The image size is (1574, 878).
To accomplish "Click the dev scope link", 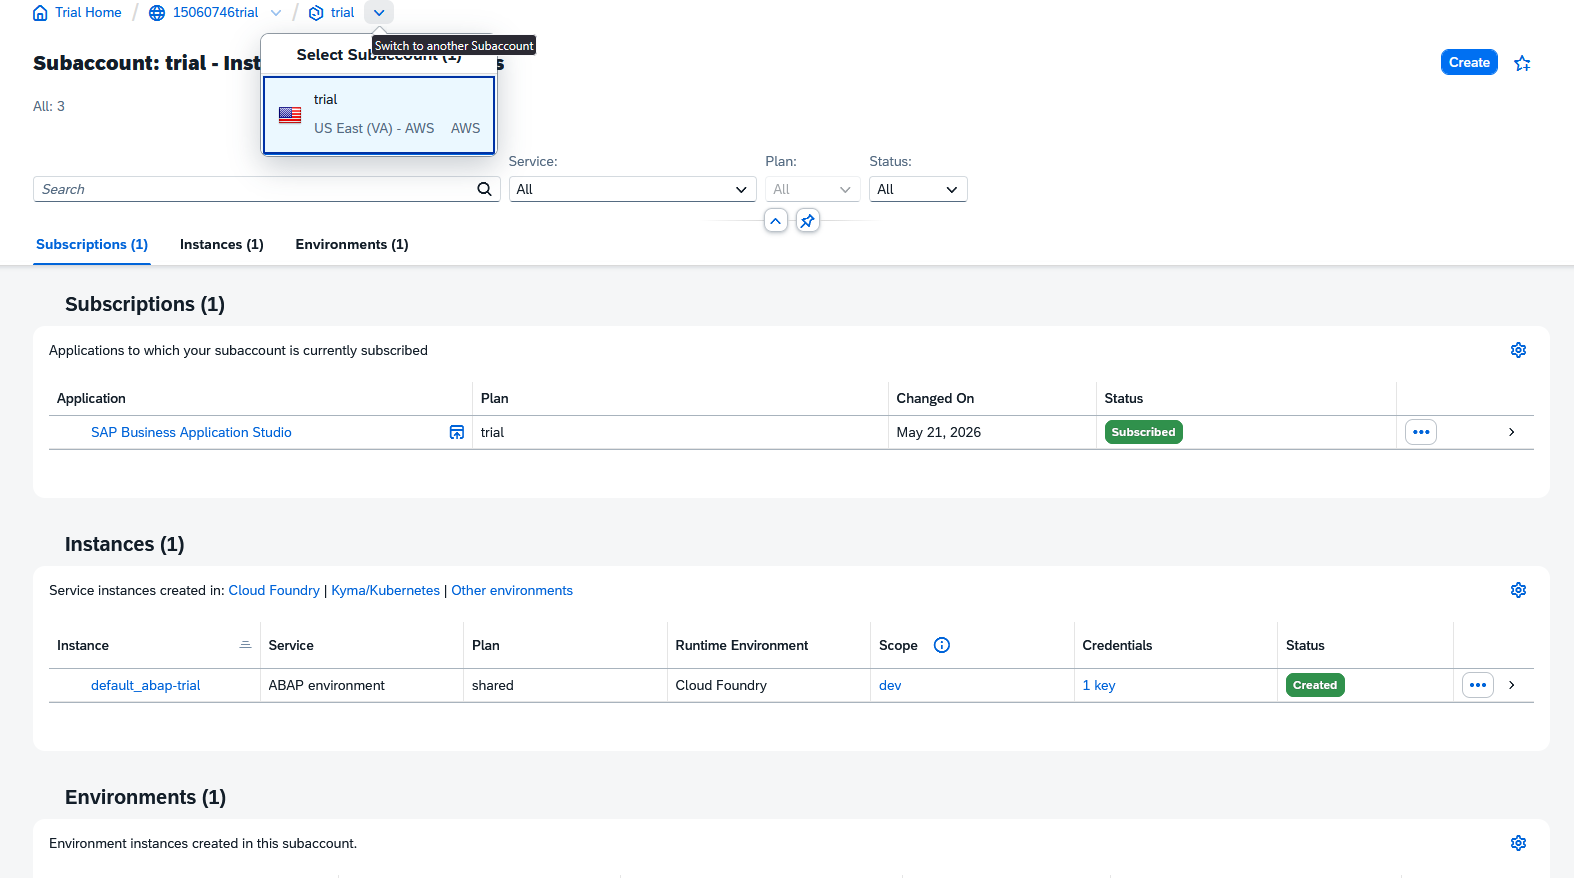I will [x=890, y=685].
